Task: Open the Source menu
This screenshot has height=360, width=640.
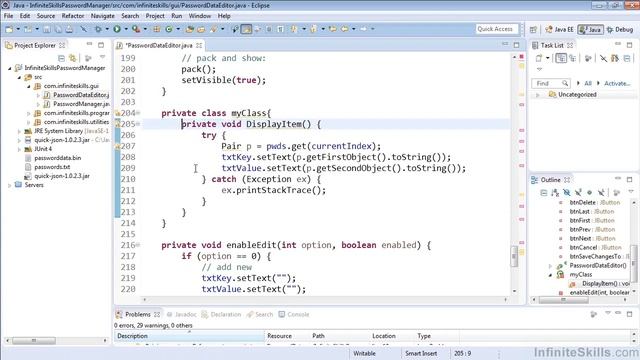Action: [x=46, y=16]
